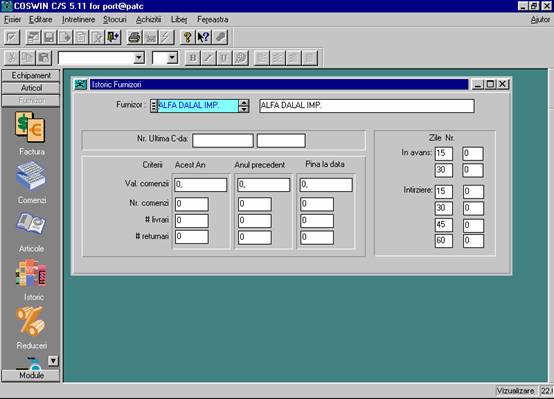The image size is (554, 399).
Task: Click Intirziere 60 days count field
Action: coord(473,241)
